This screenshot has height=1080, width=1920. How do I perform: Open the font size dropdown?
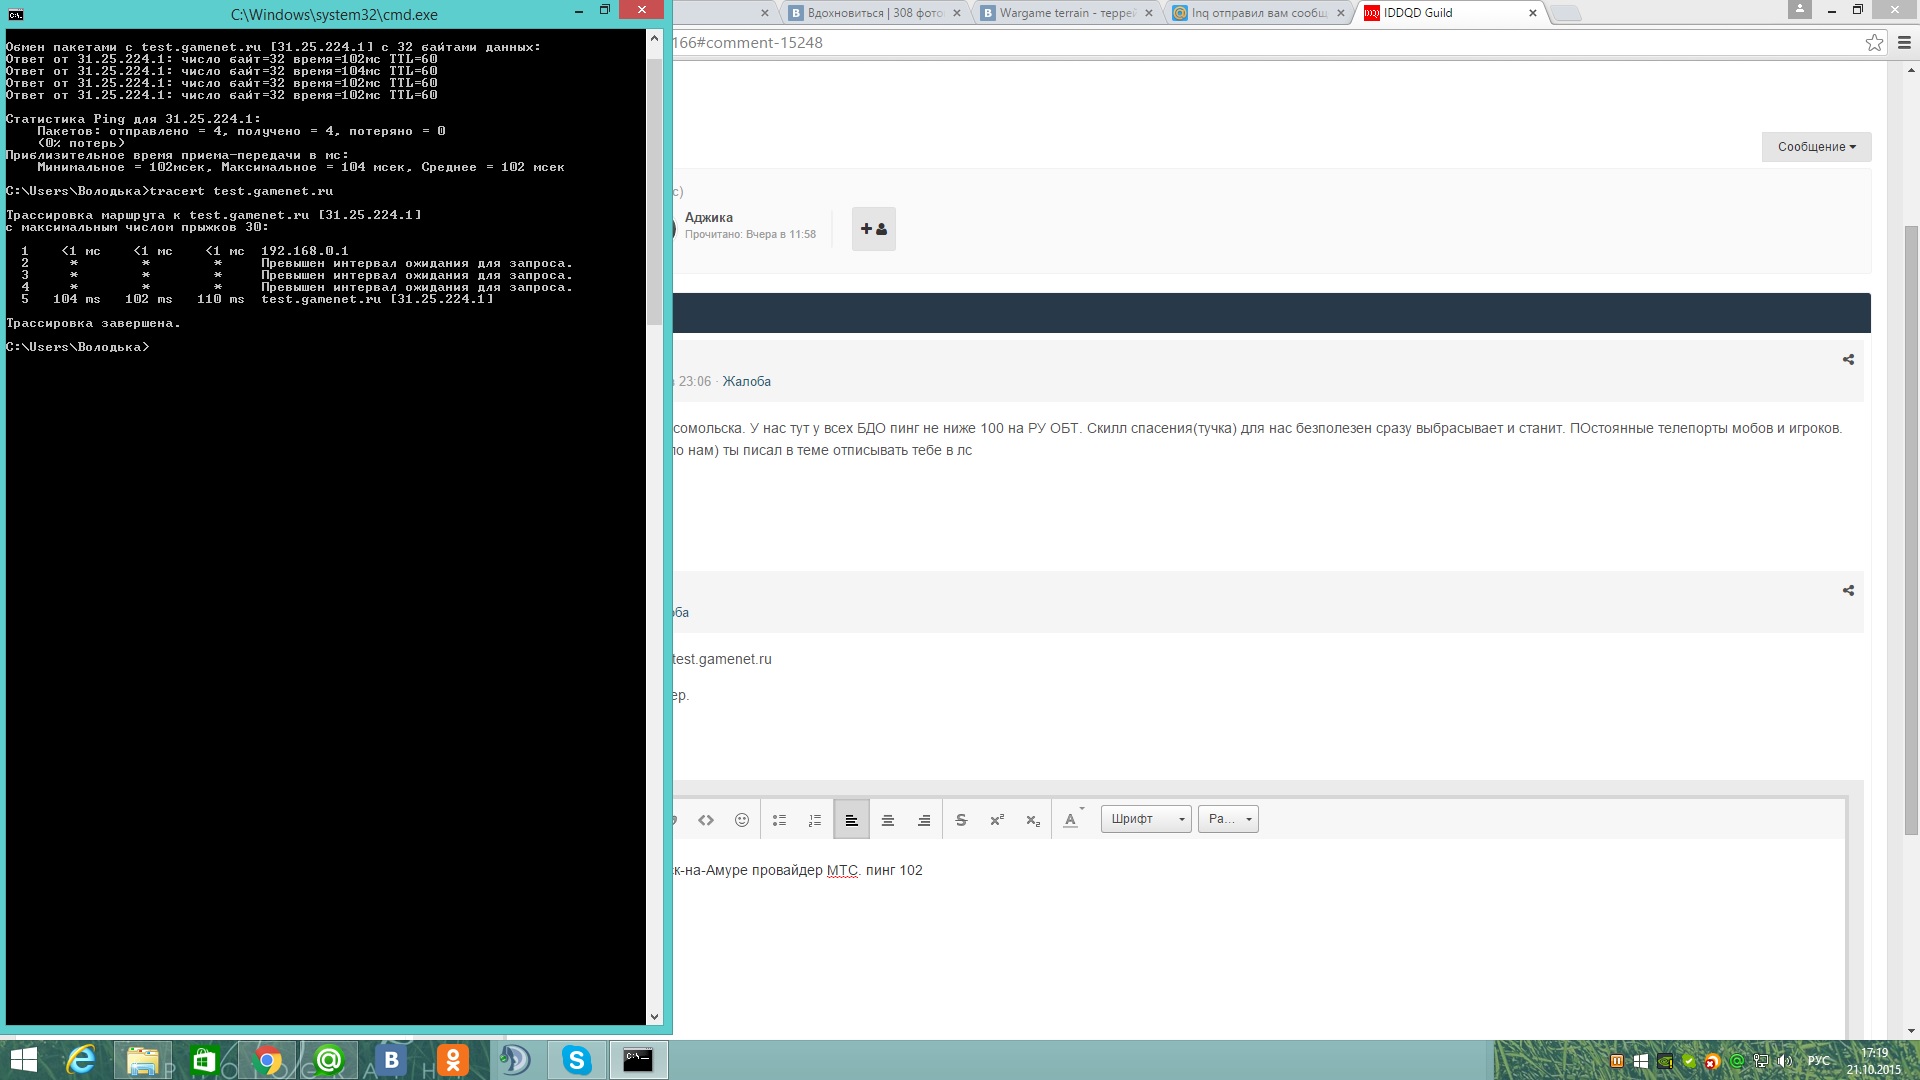[1228, 819]
